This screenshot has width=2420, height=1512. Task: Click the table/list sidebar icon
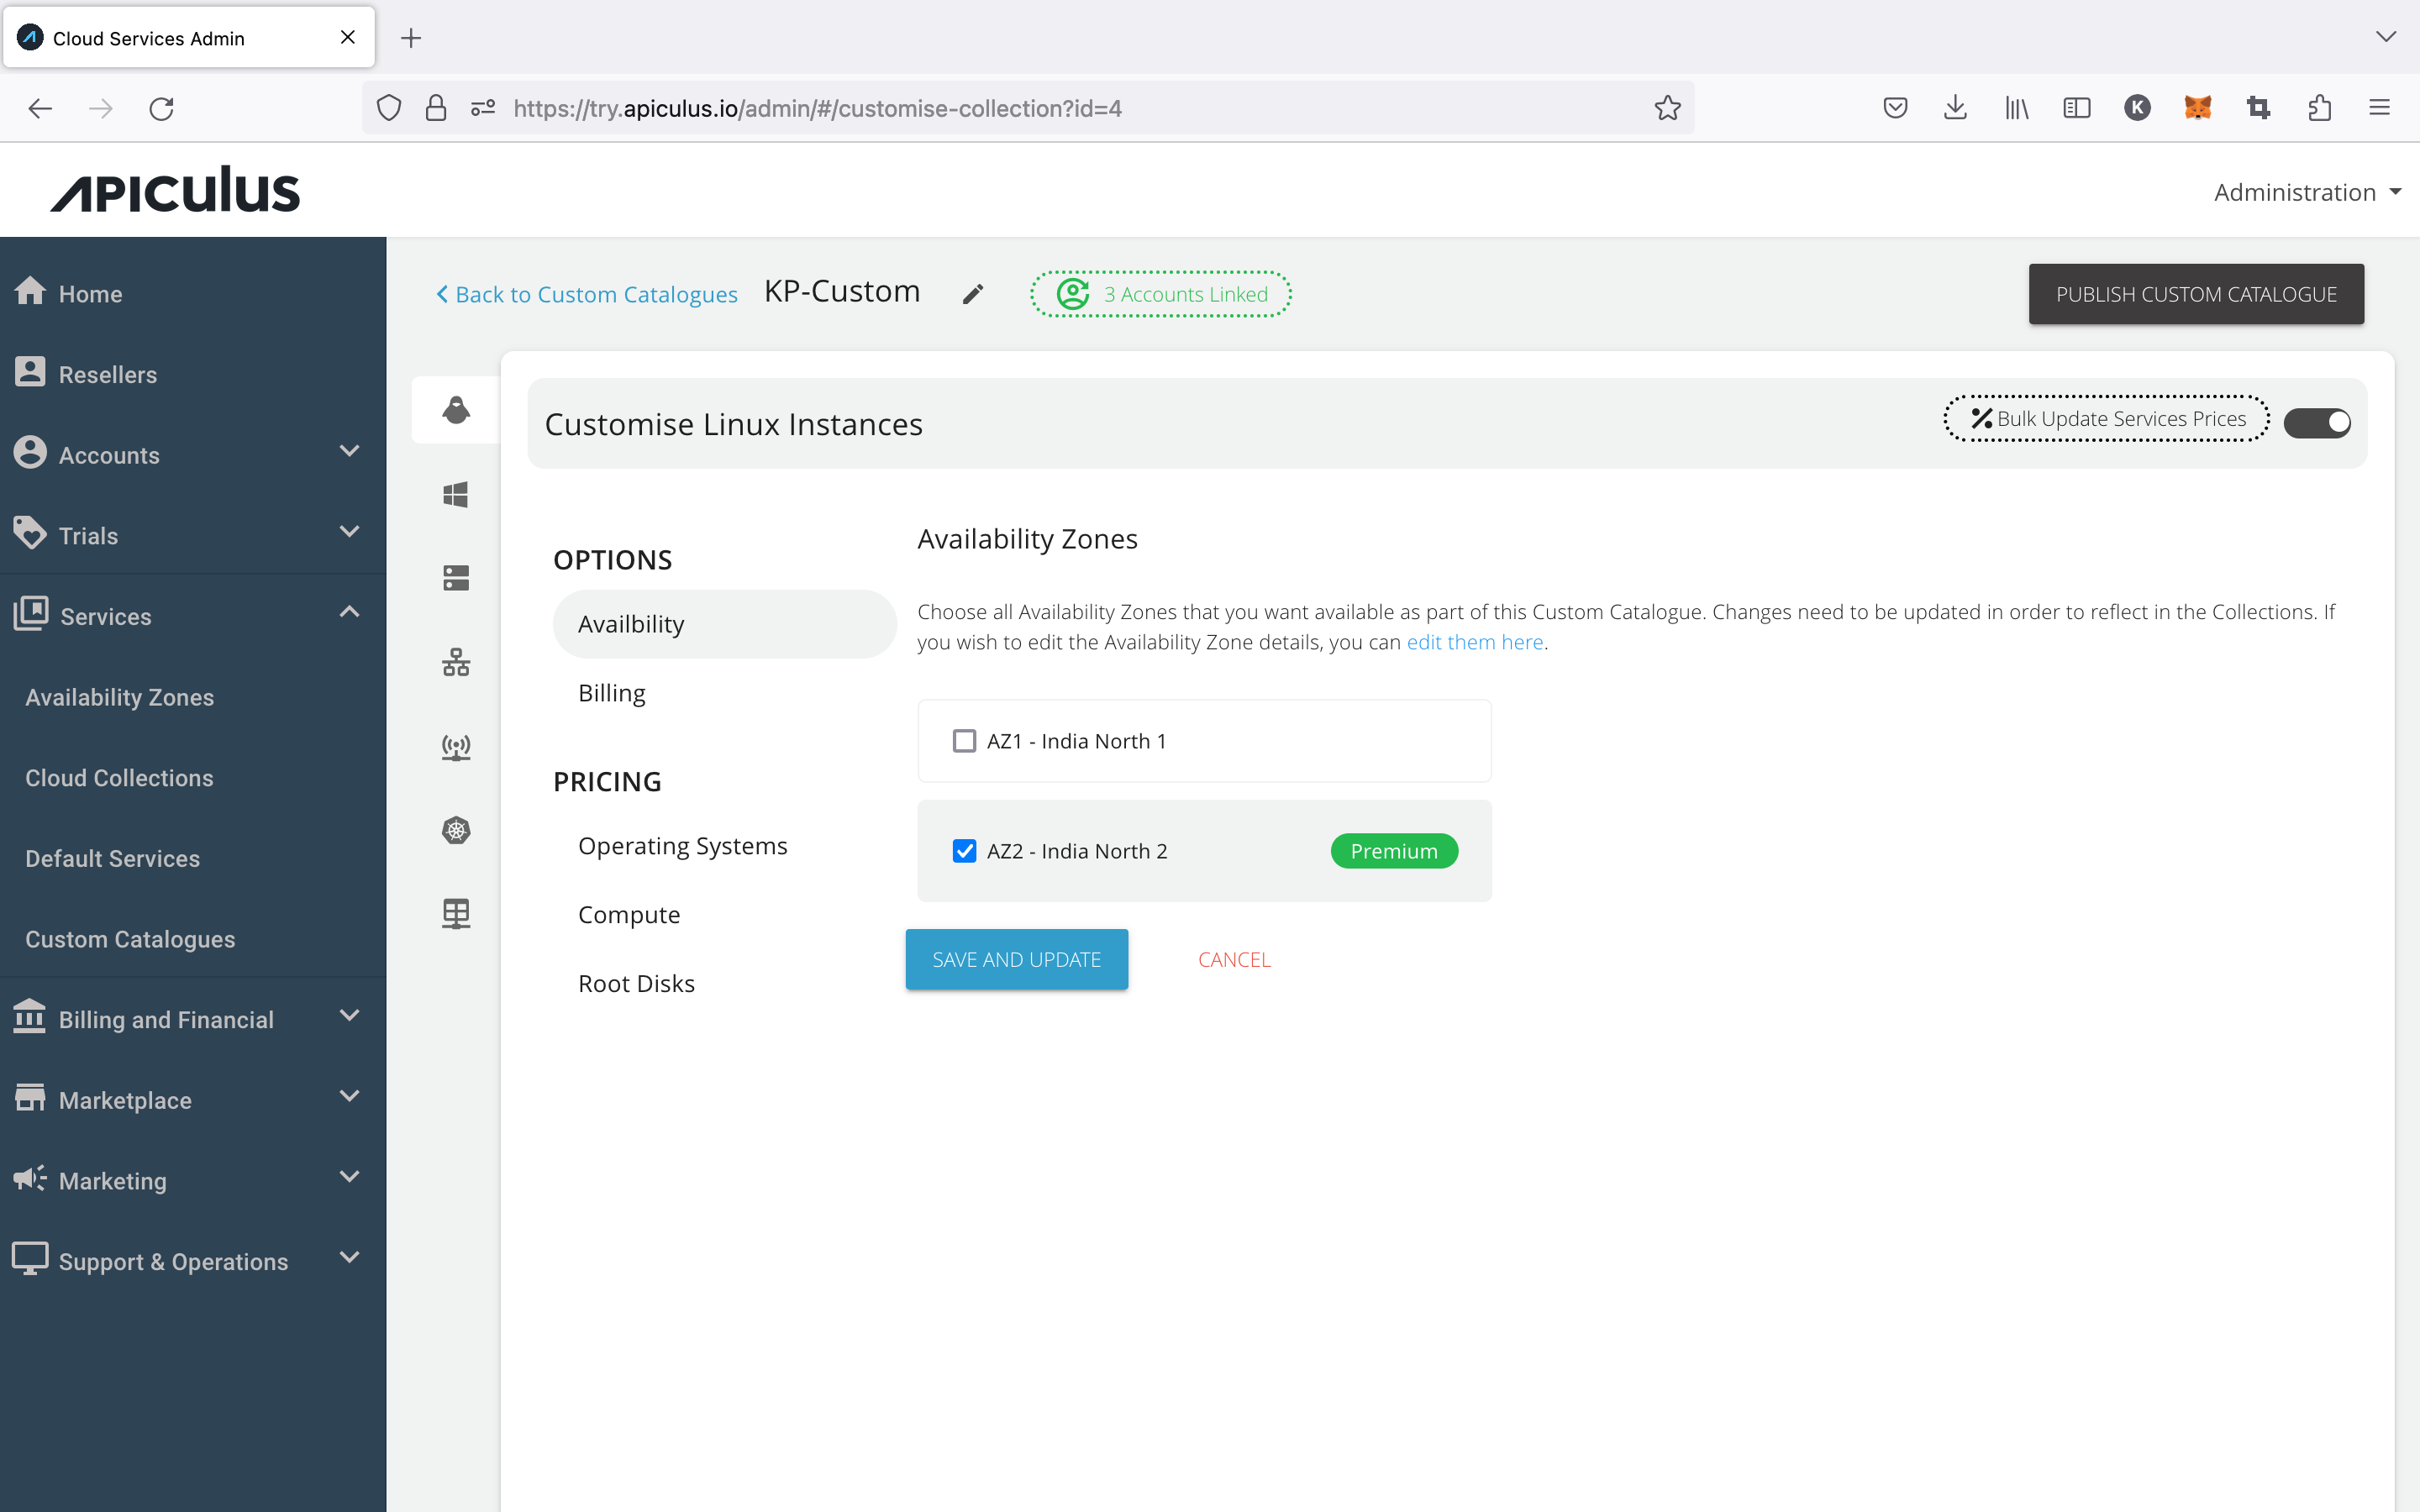456,913
